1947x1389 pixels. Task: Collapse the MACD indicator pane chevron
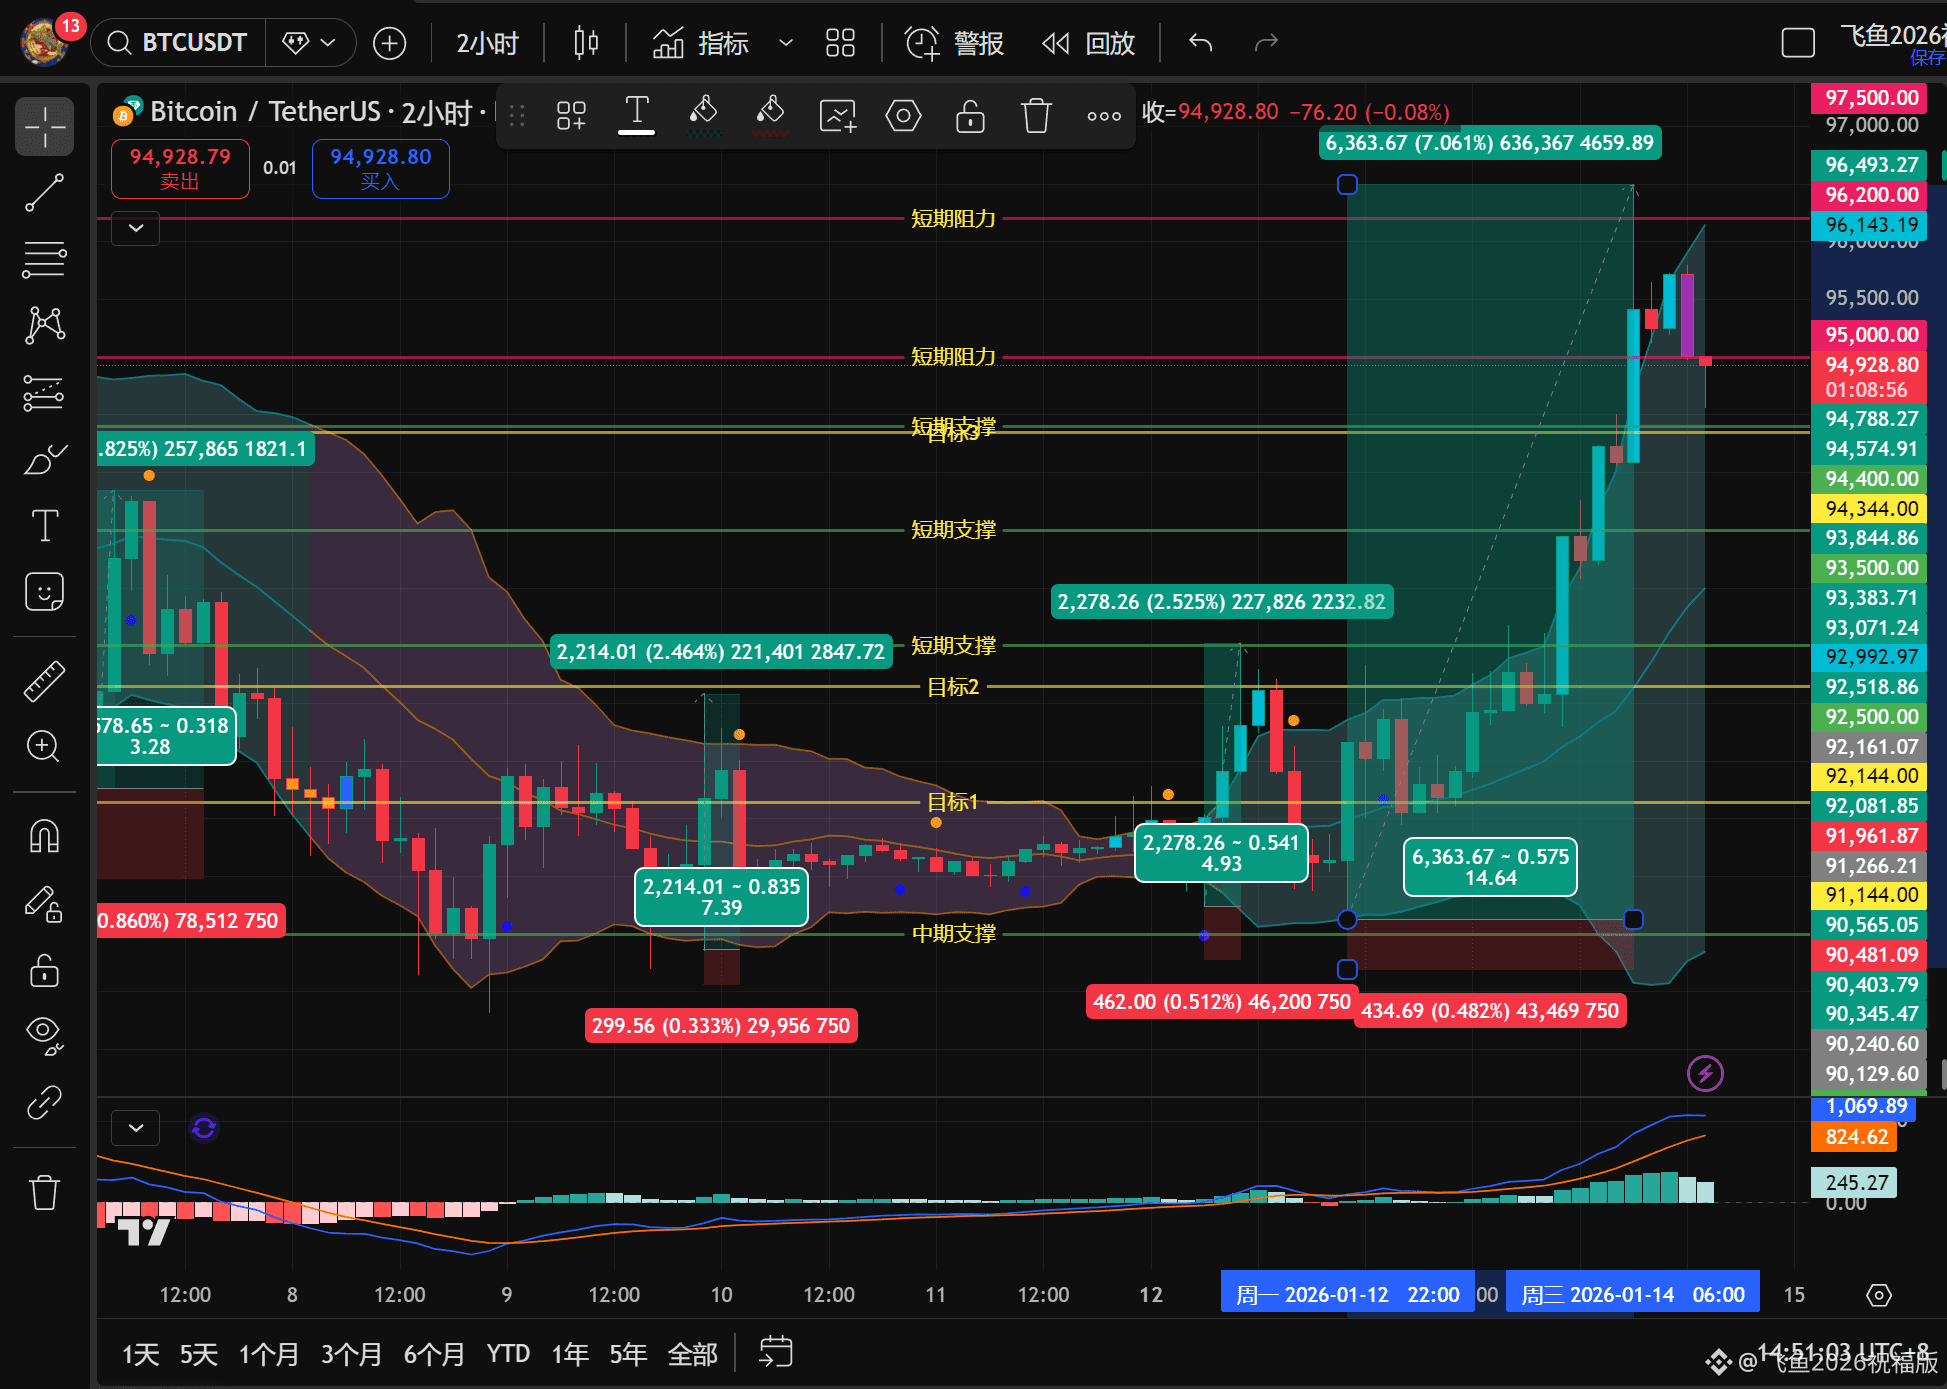136,1128
